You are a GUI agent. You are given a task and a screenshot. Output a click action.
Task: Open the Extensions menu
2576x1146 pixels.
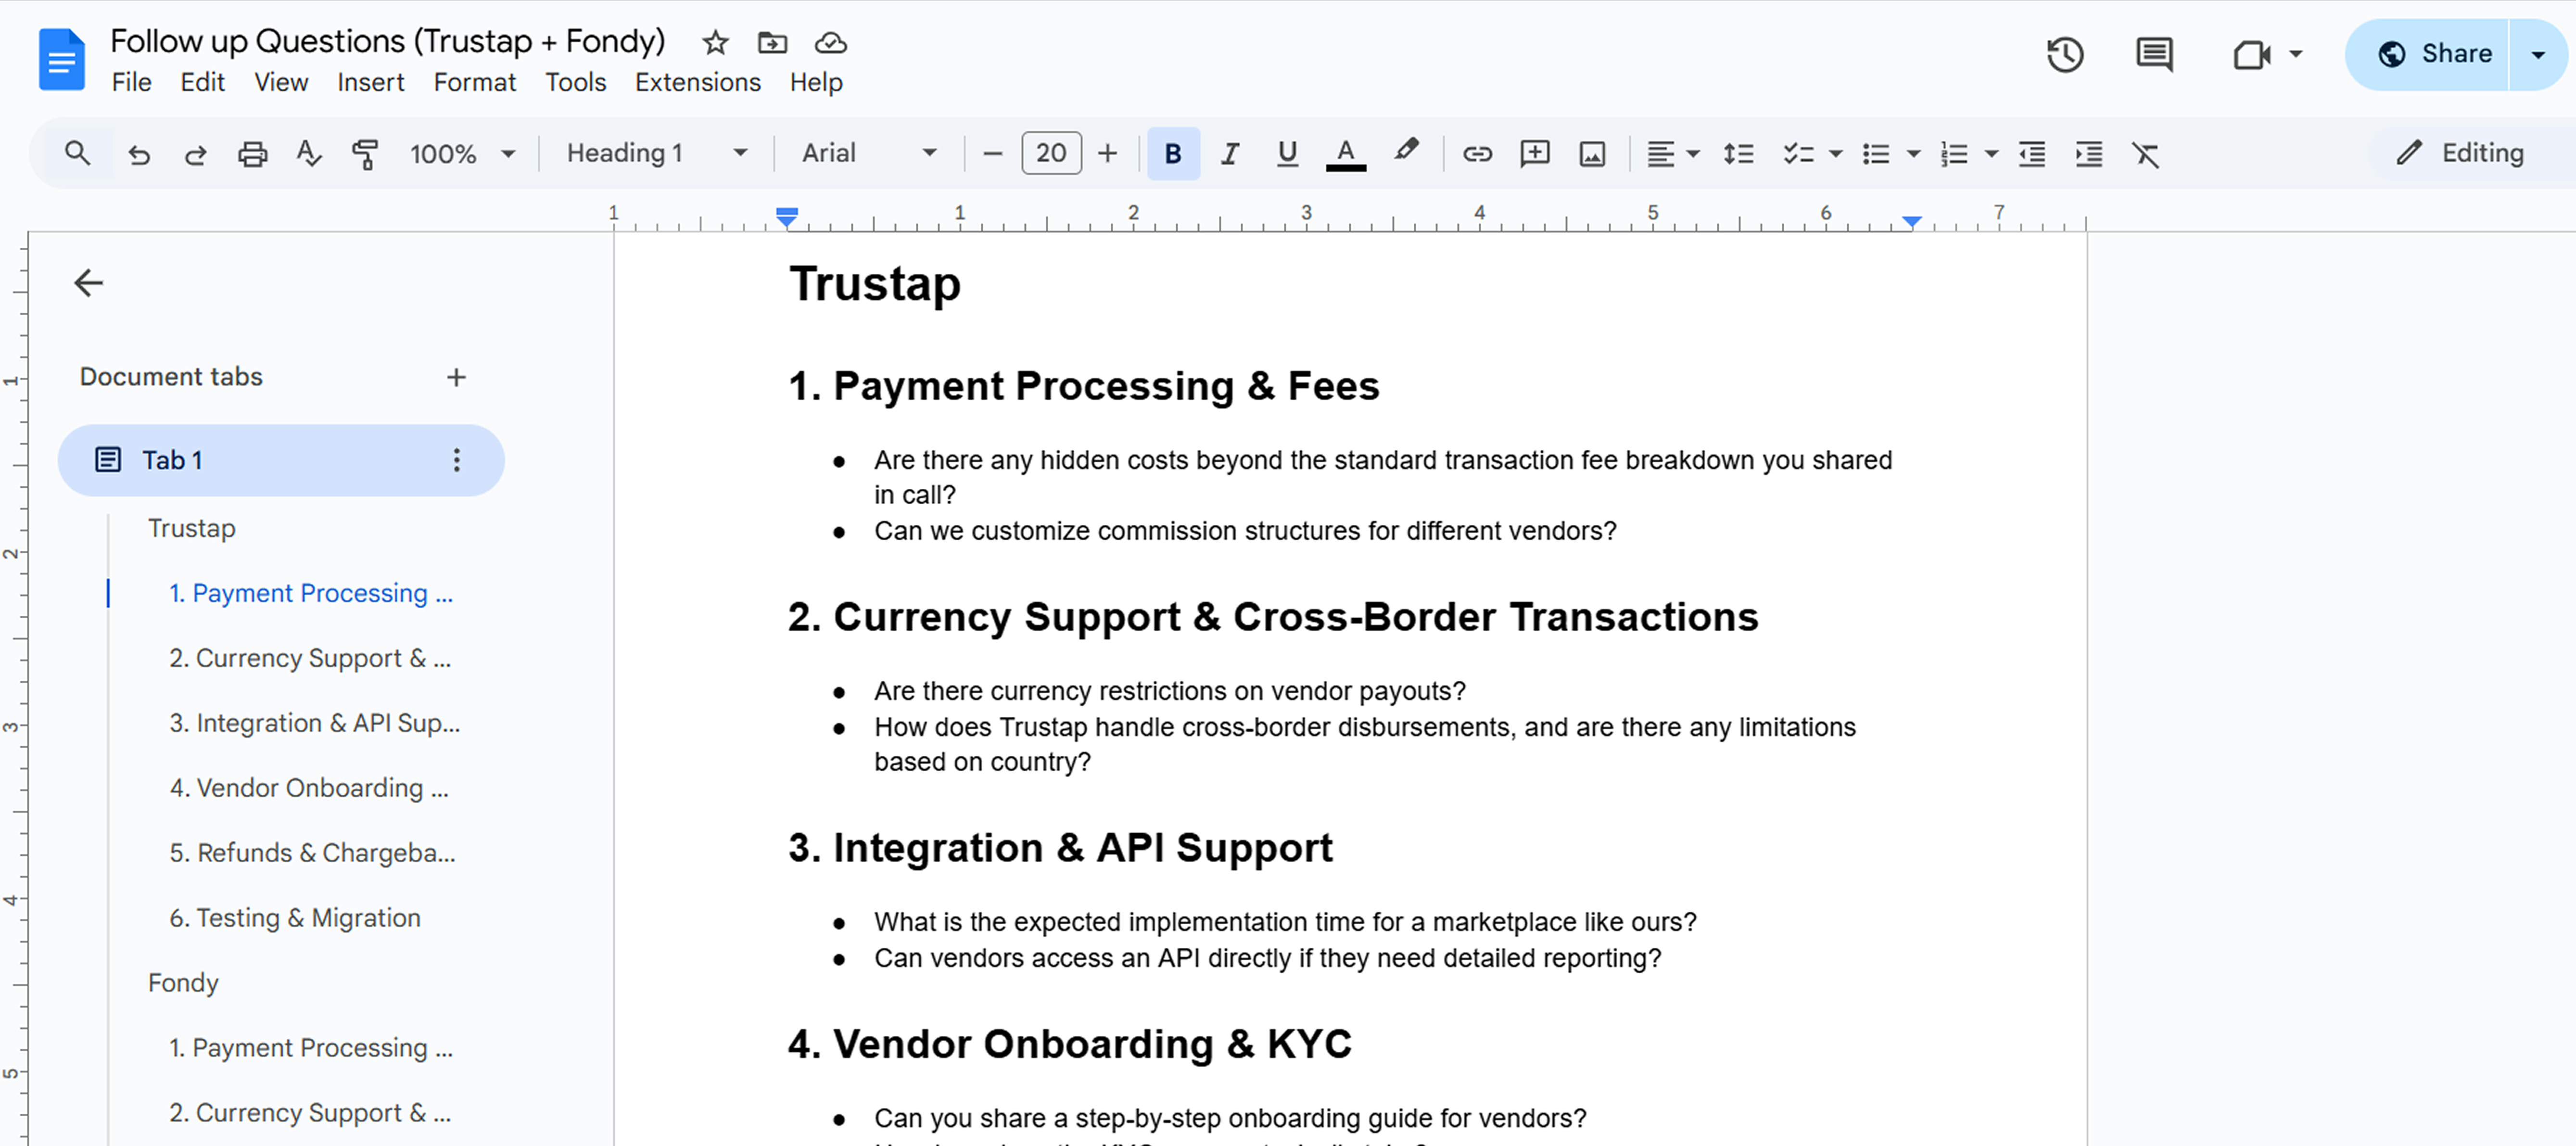coord(698,82)
